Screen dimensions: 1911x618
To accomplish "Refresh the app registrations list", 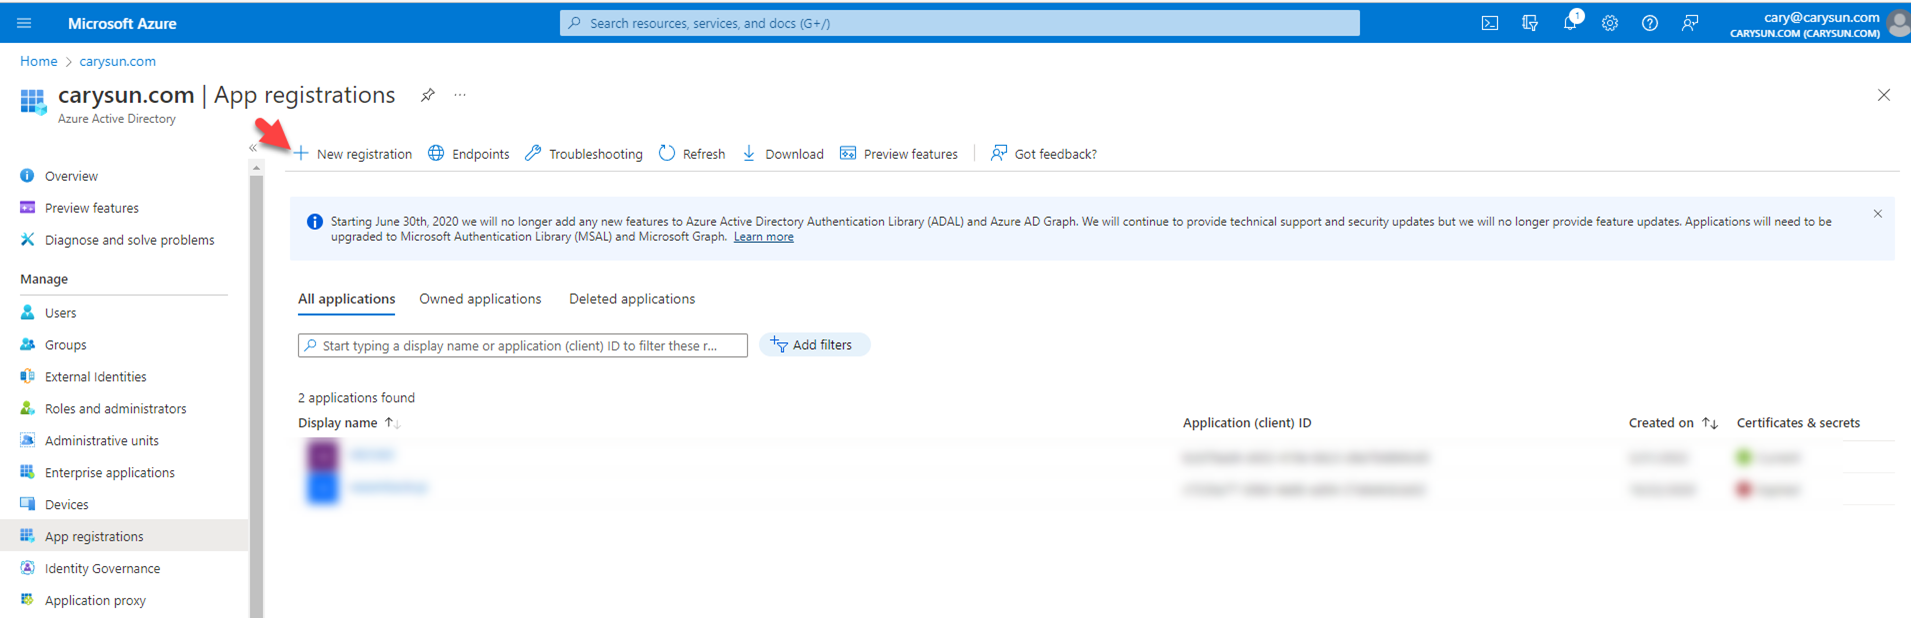I will click(692, 154).
